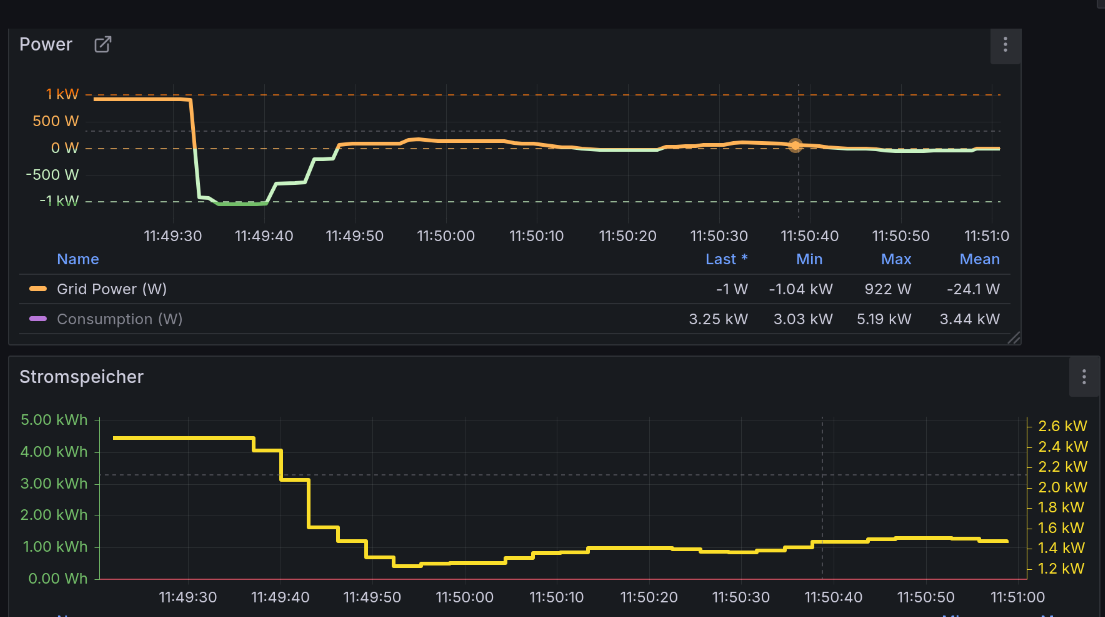Click the Grid Power mean value -24.1 W
Image resolution: width=1105 pixels, height=617 pixels.
pos(973,289)
